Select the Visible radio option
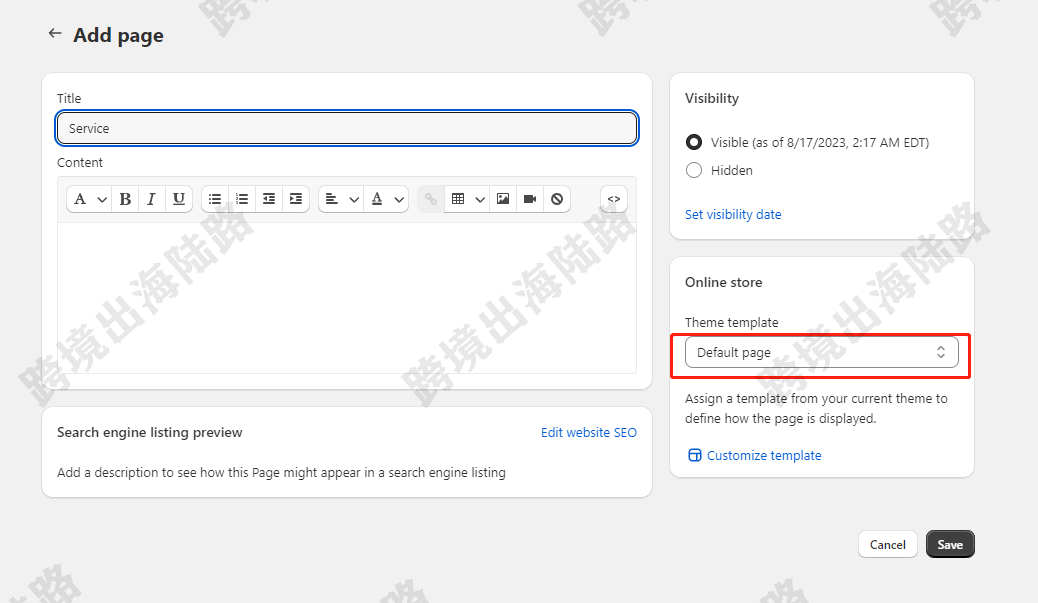This screenshot has height=603, width=1038. (x=694, y=142)
